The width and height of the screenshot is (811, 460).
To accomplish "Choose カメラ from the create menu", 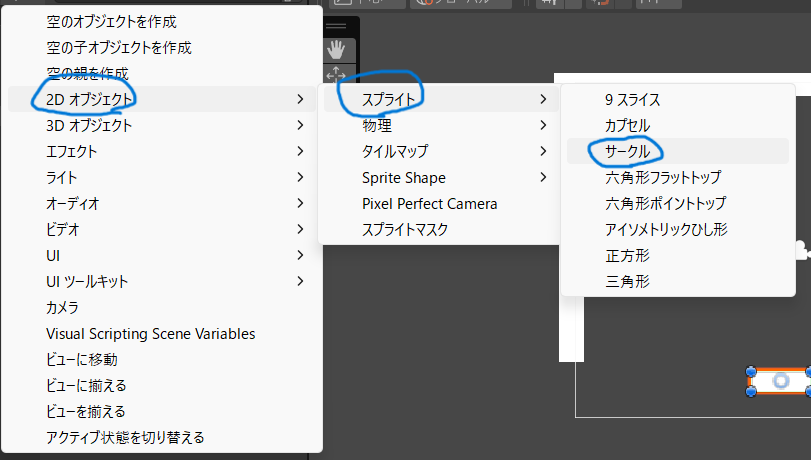I will pyautogui.click(x=62, y=307).
